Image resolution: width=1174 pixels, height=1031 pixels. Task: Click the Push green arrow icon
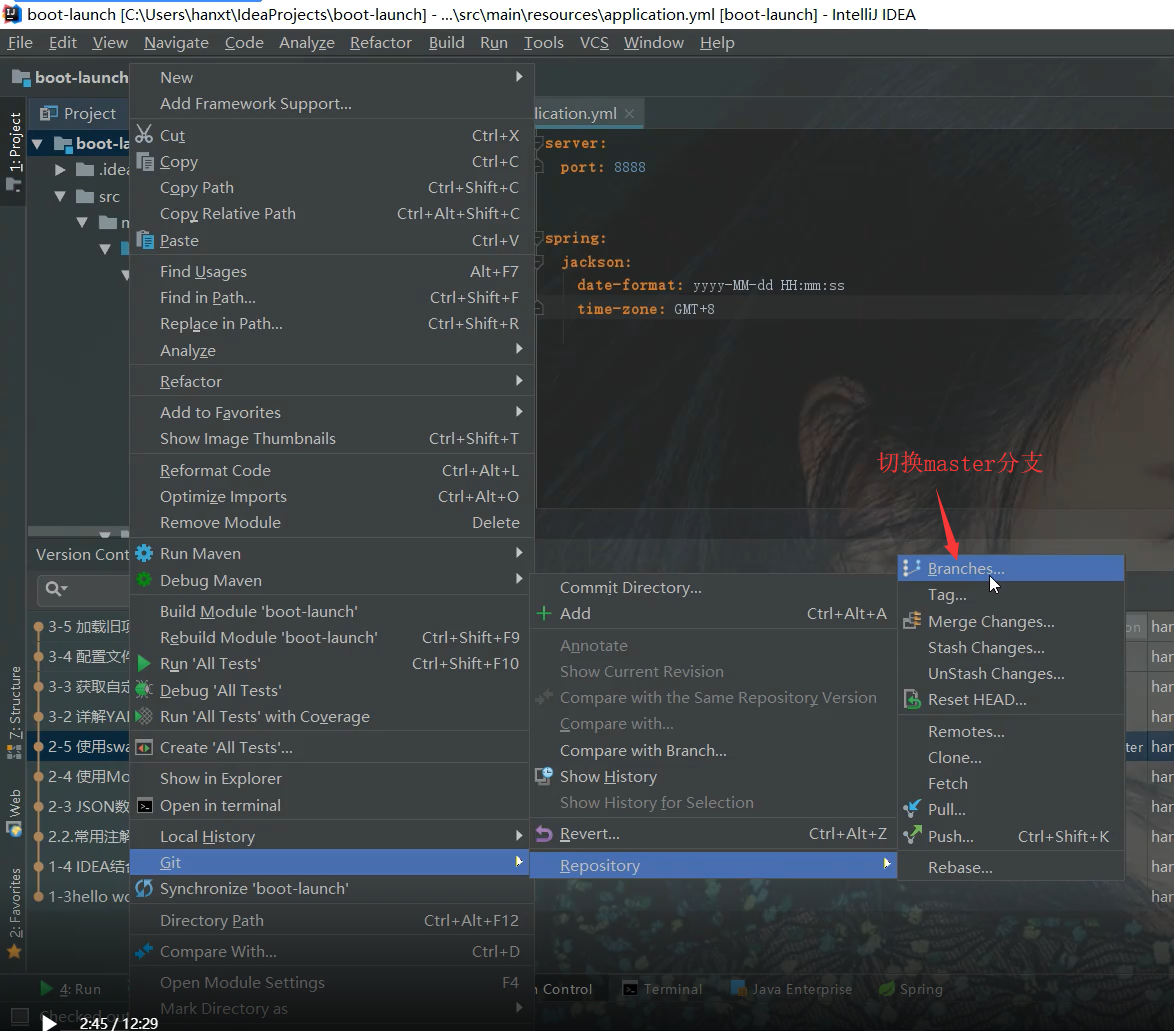coord(912,835)
